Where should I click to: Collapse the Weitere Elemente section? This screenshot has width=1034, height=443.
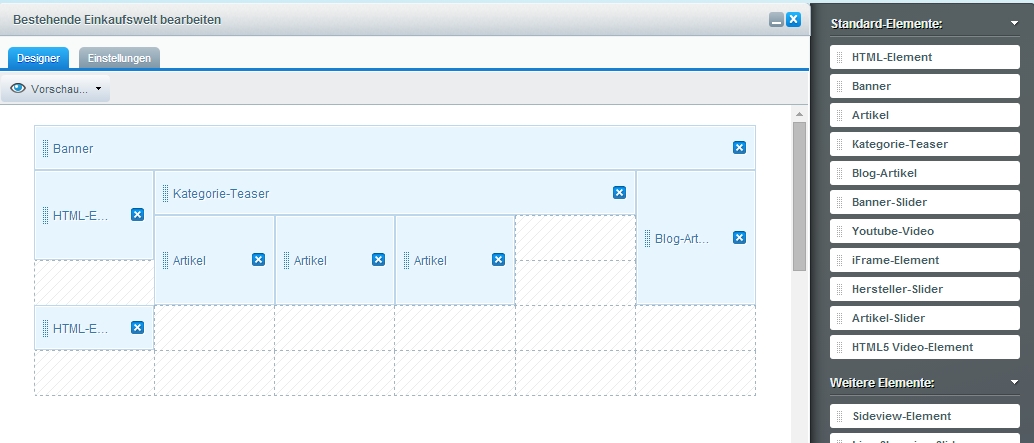(x=1014, y=382)
